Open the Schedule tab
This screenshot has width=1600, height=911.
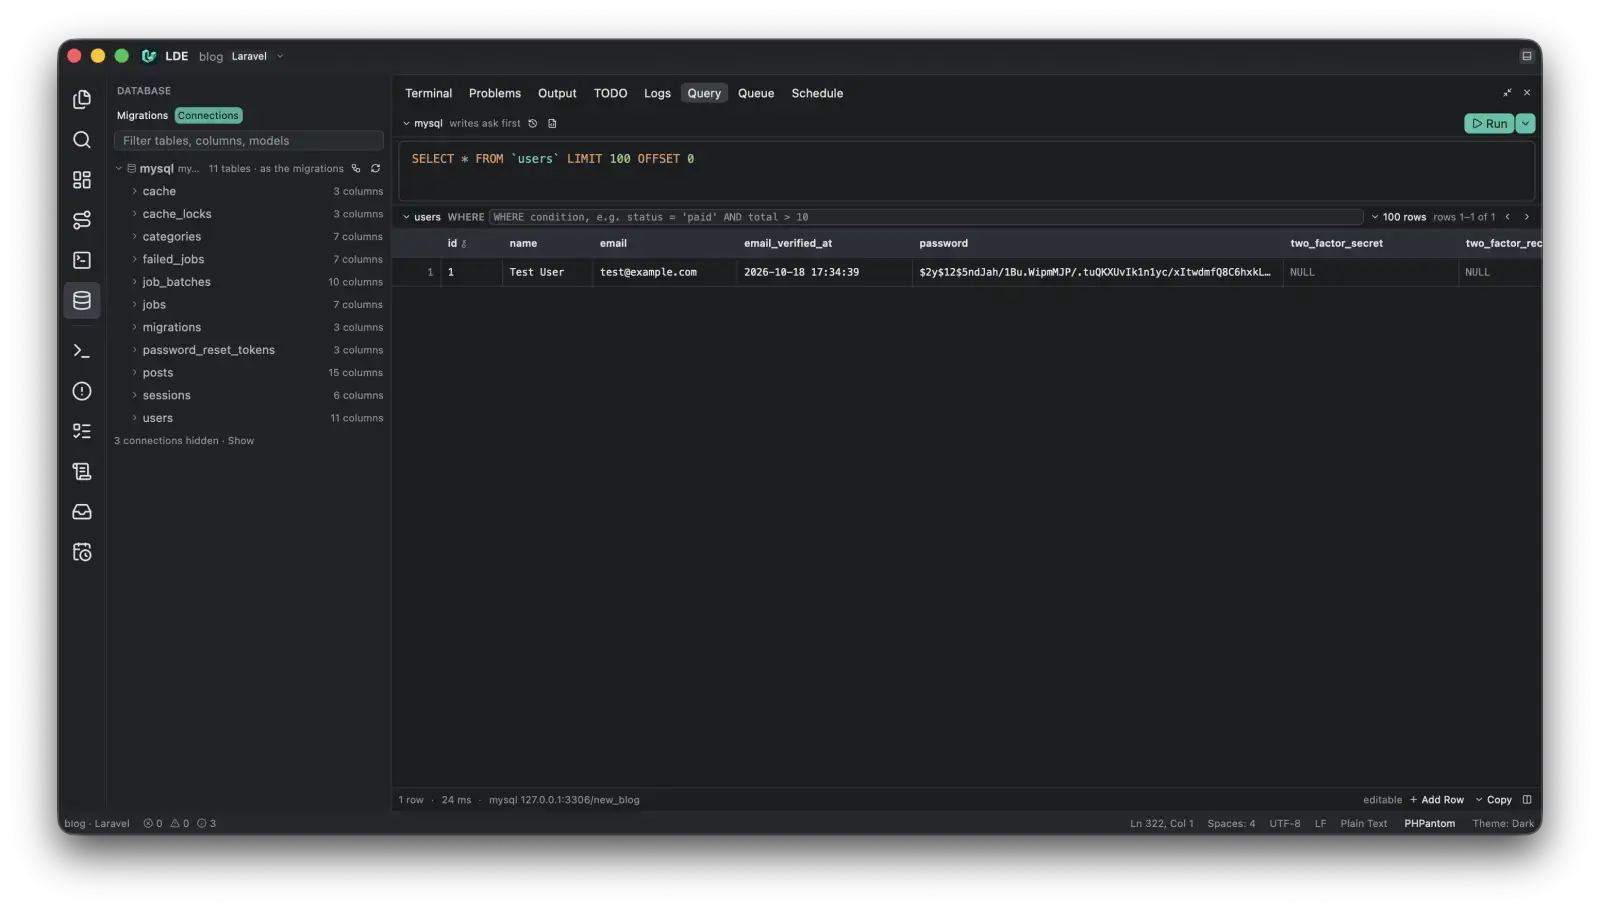pyautogui.click(x=817, y=93)
